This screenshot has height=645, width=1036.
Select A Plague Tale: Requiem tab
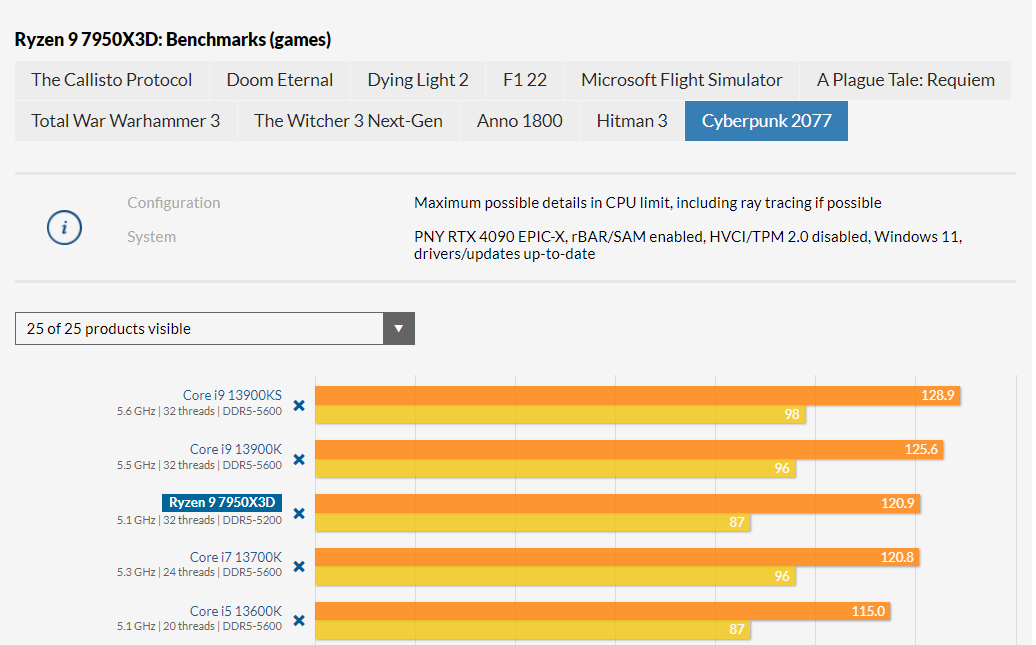pyautogui.click(x=905, y=80)
